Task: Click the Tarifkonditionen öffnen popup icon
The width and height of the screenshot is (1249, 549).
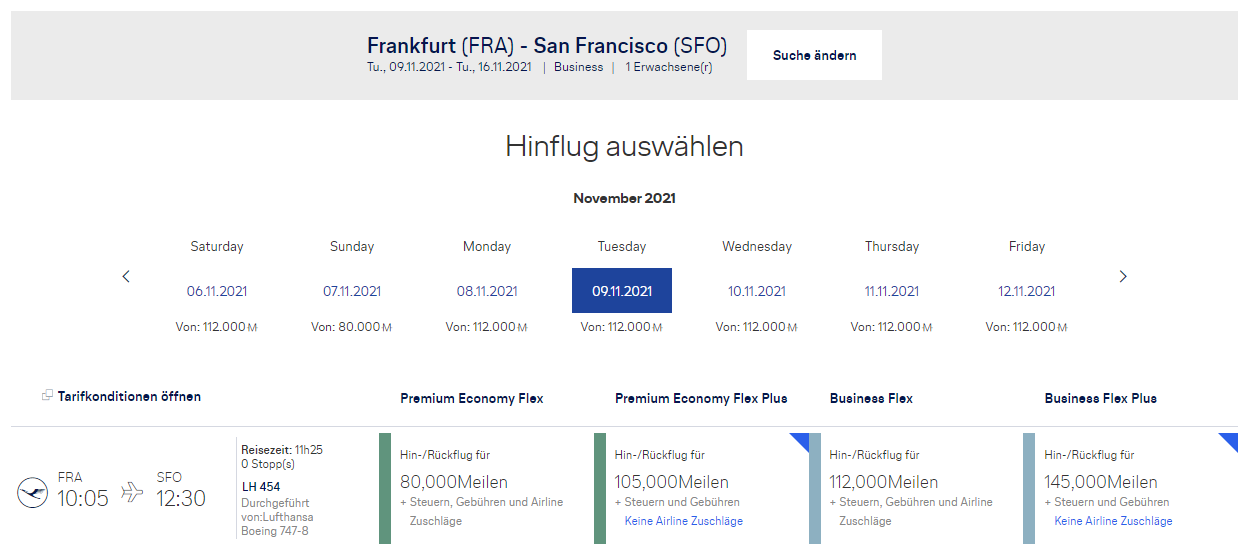Action: click(47, 396)
